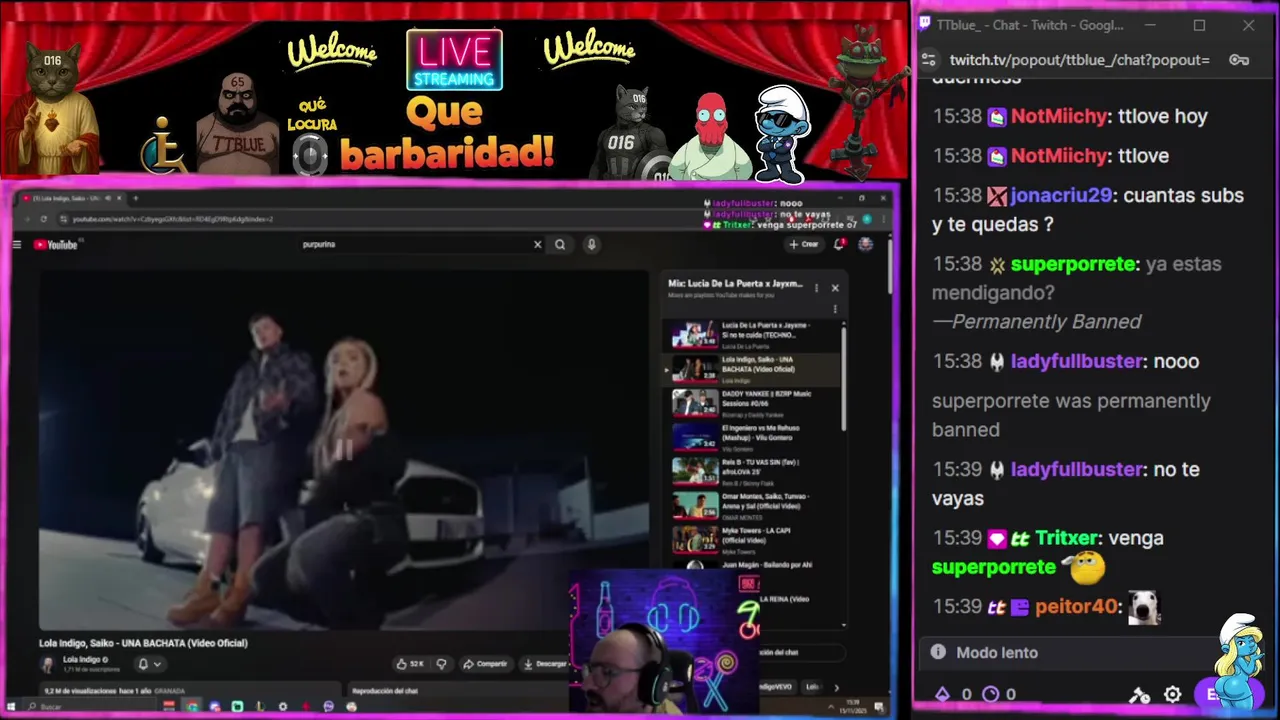Screen dimensions: 1280x720
Task: Open the channel points clock icon
Action: 991,694
